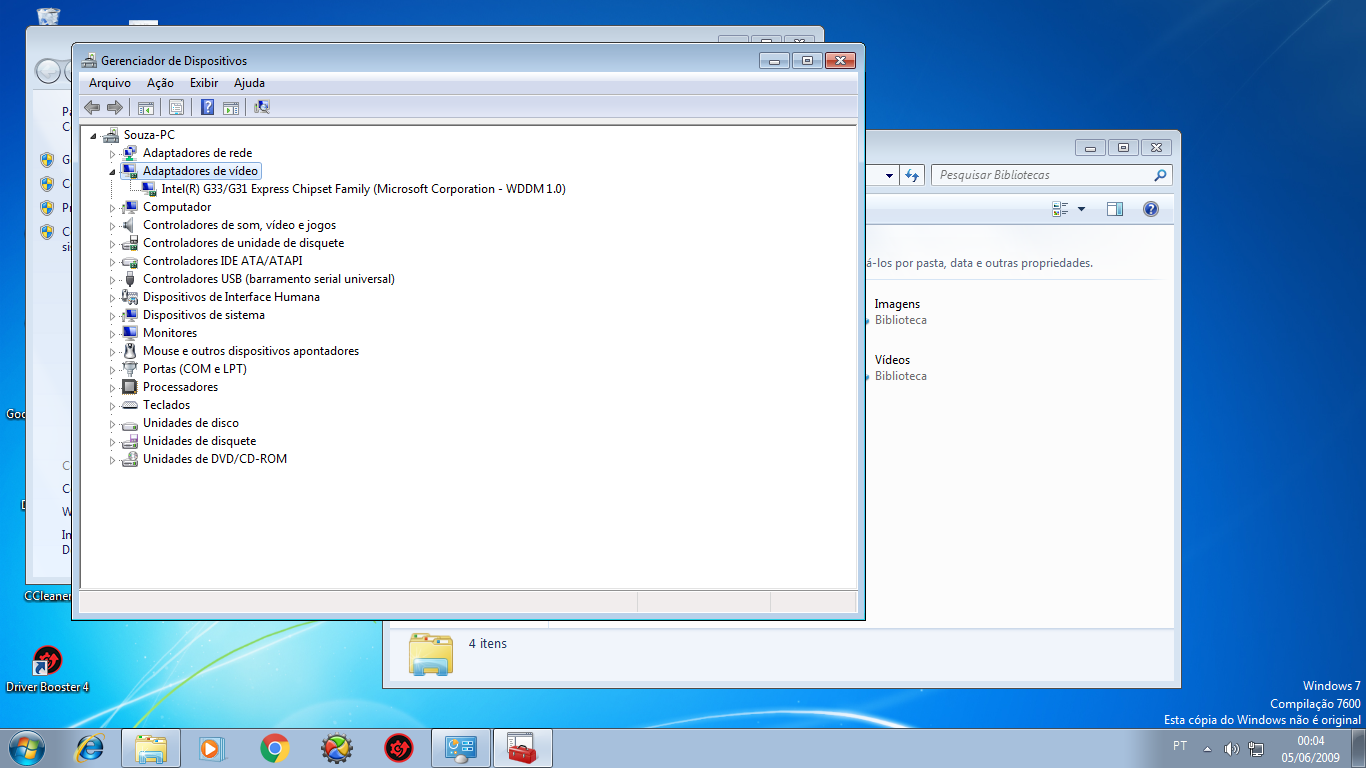Toggle the preview pane icon in Bibliotecas window
This screenshot has height=768, width=1366.
point(1115,209)
